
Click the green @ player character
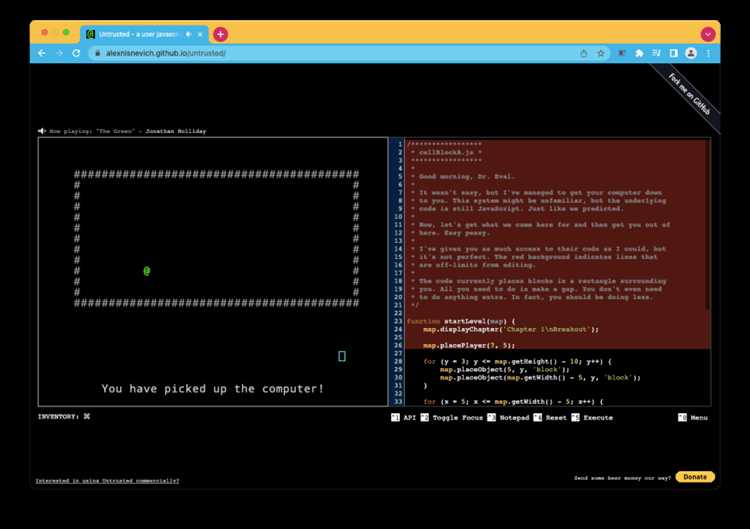click(147, 271)
